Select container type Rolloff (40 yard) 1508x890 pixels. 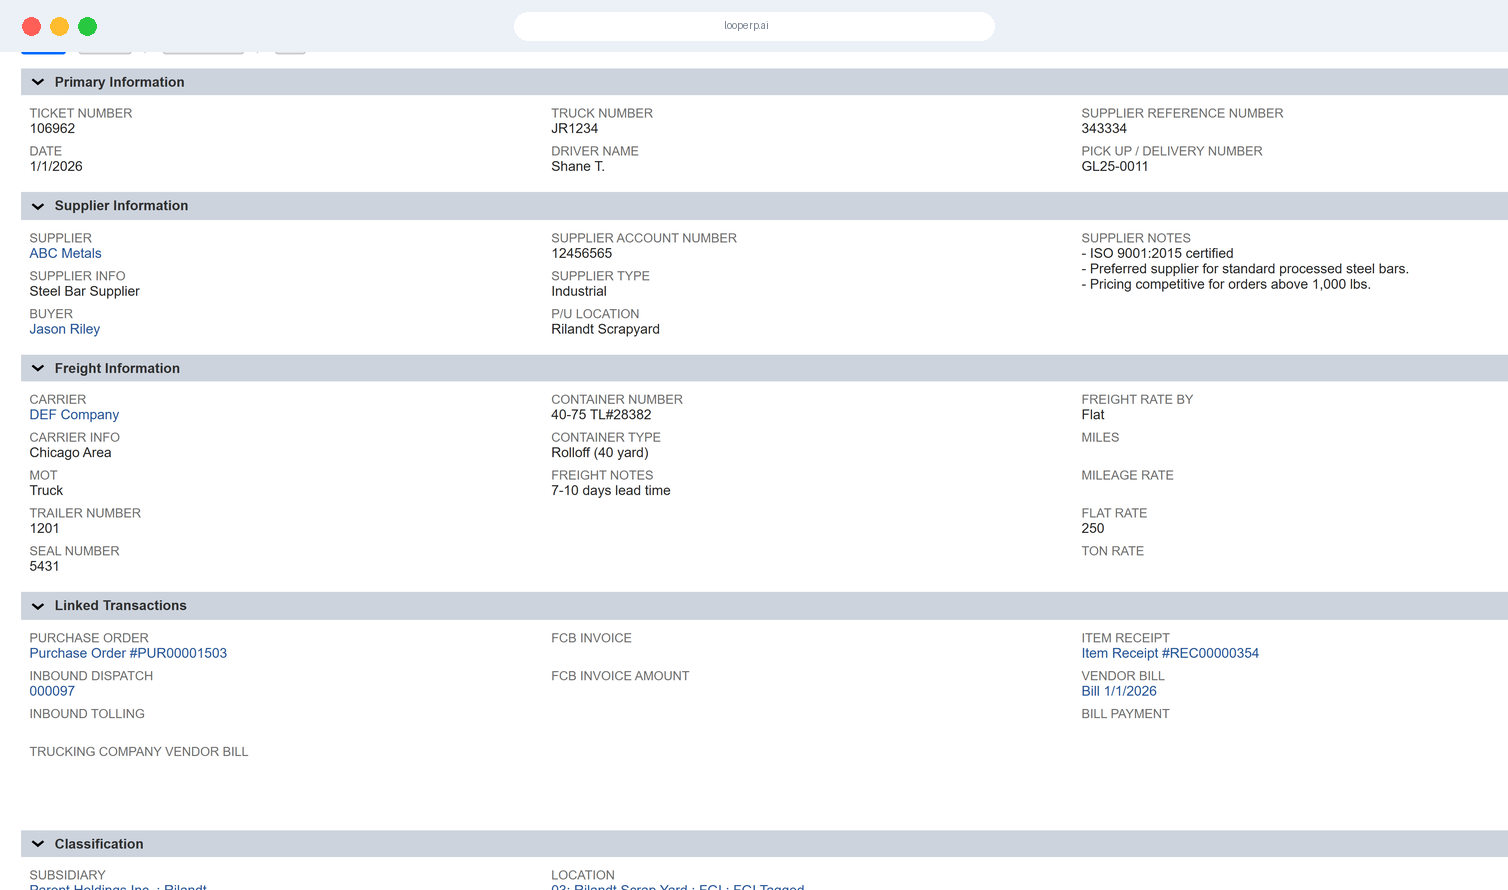coord(600,453)
